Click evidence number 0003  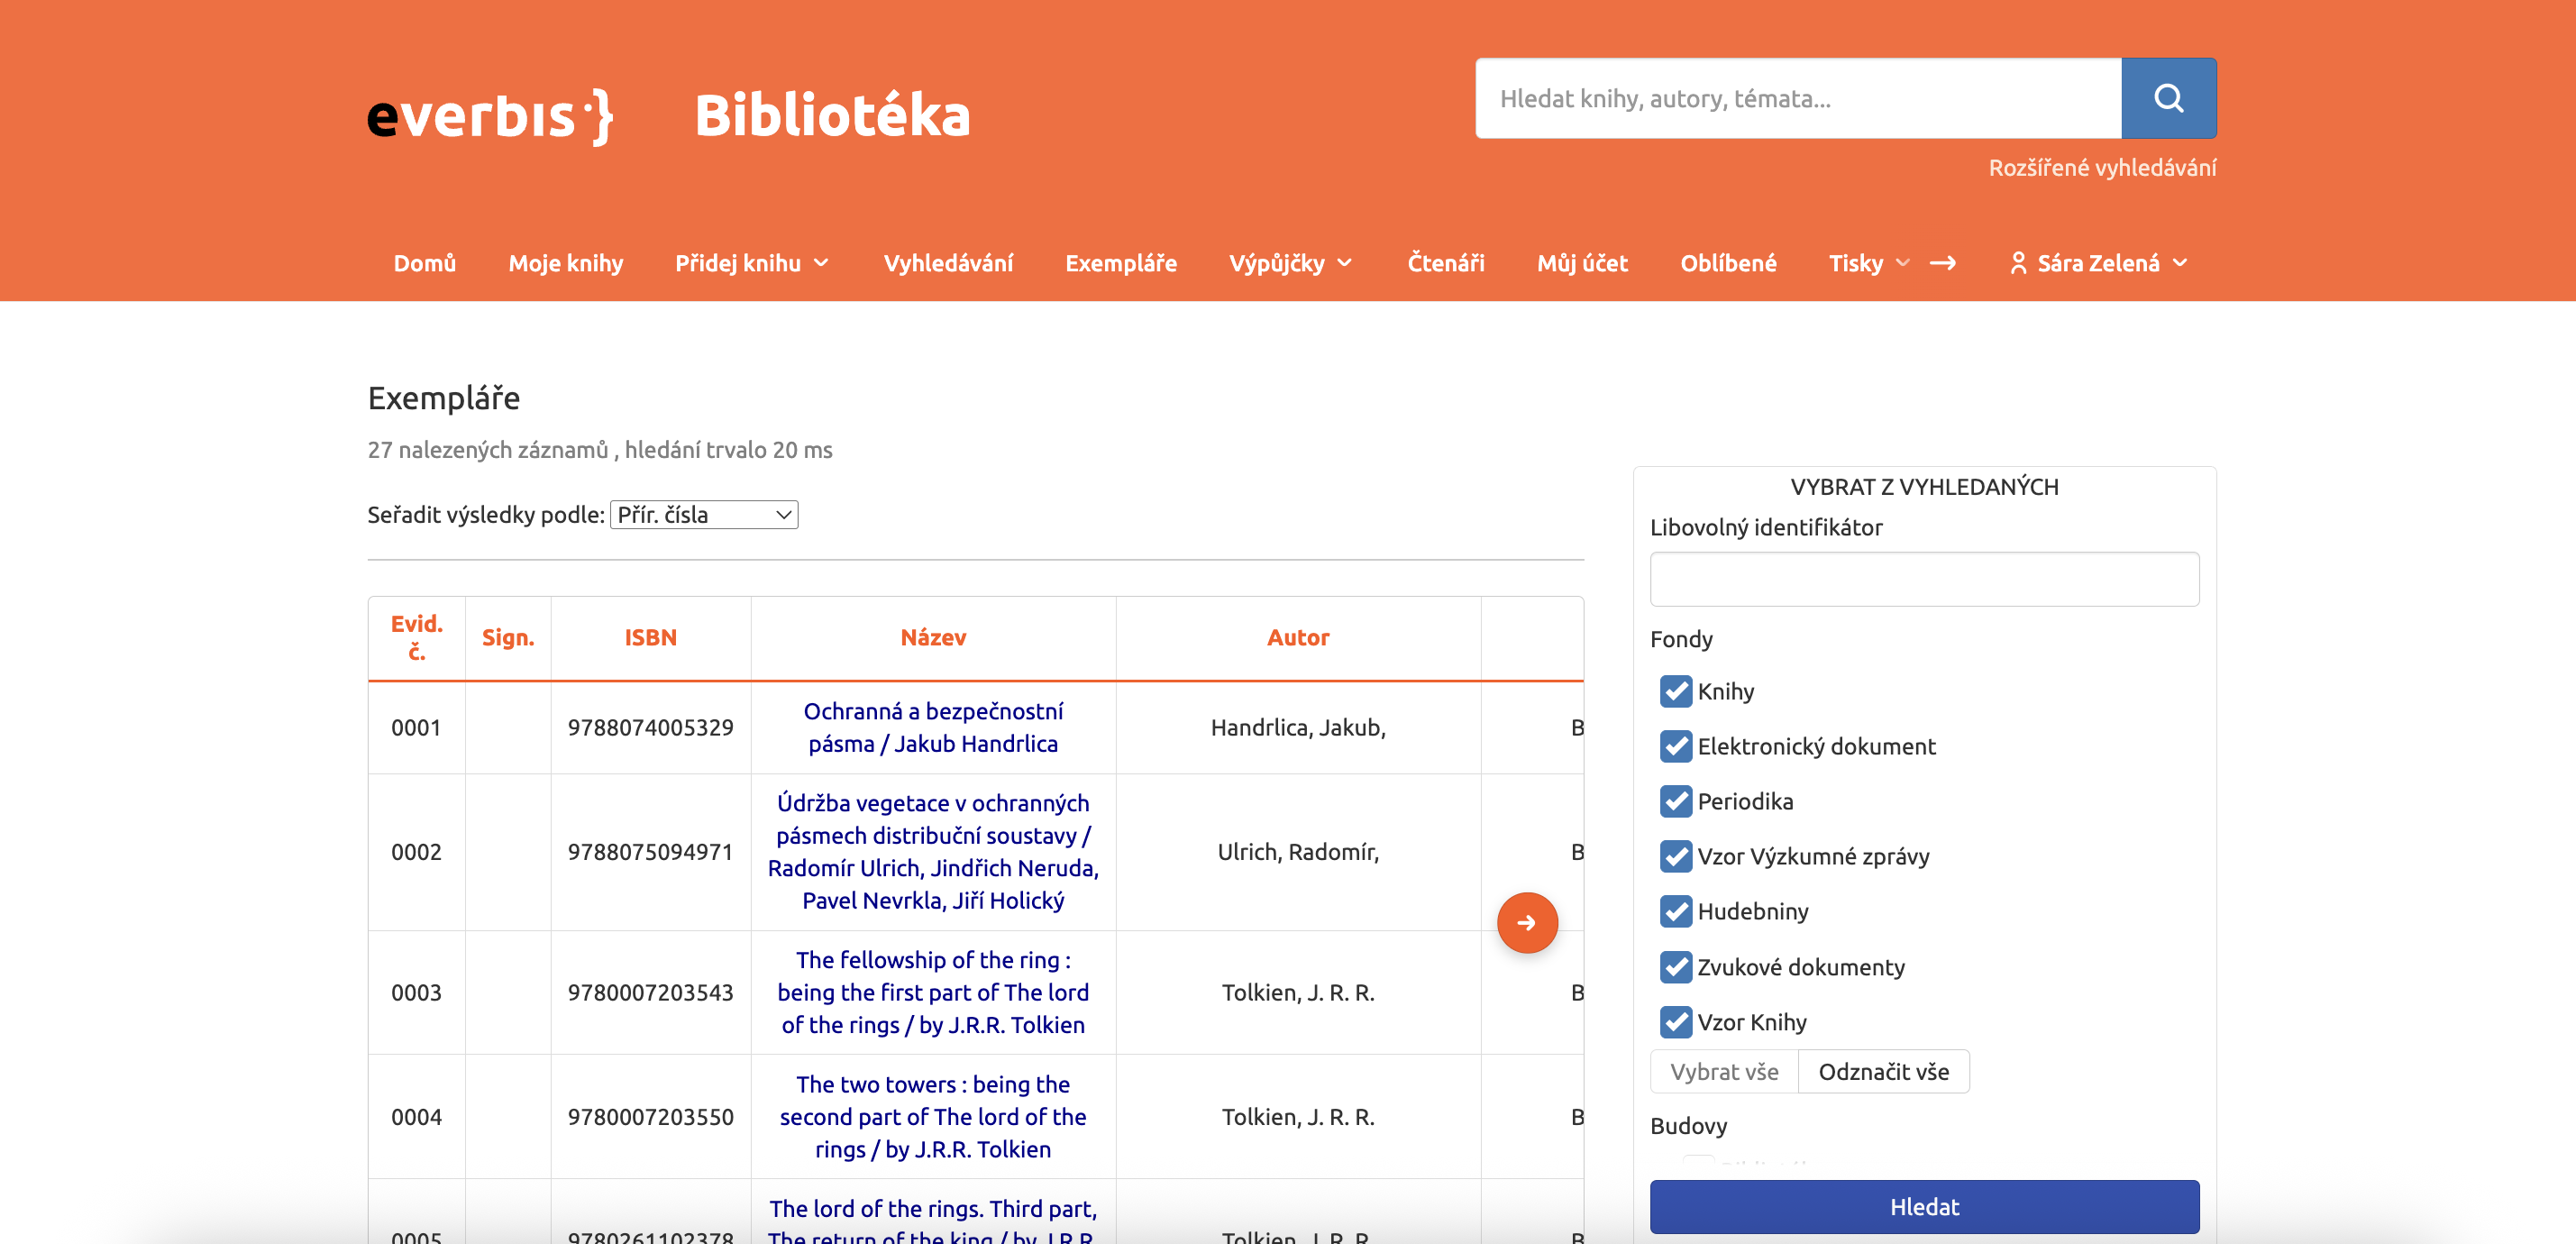pyautogui.click(x=416, y=993)
